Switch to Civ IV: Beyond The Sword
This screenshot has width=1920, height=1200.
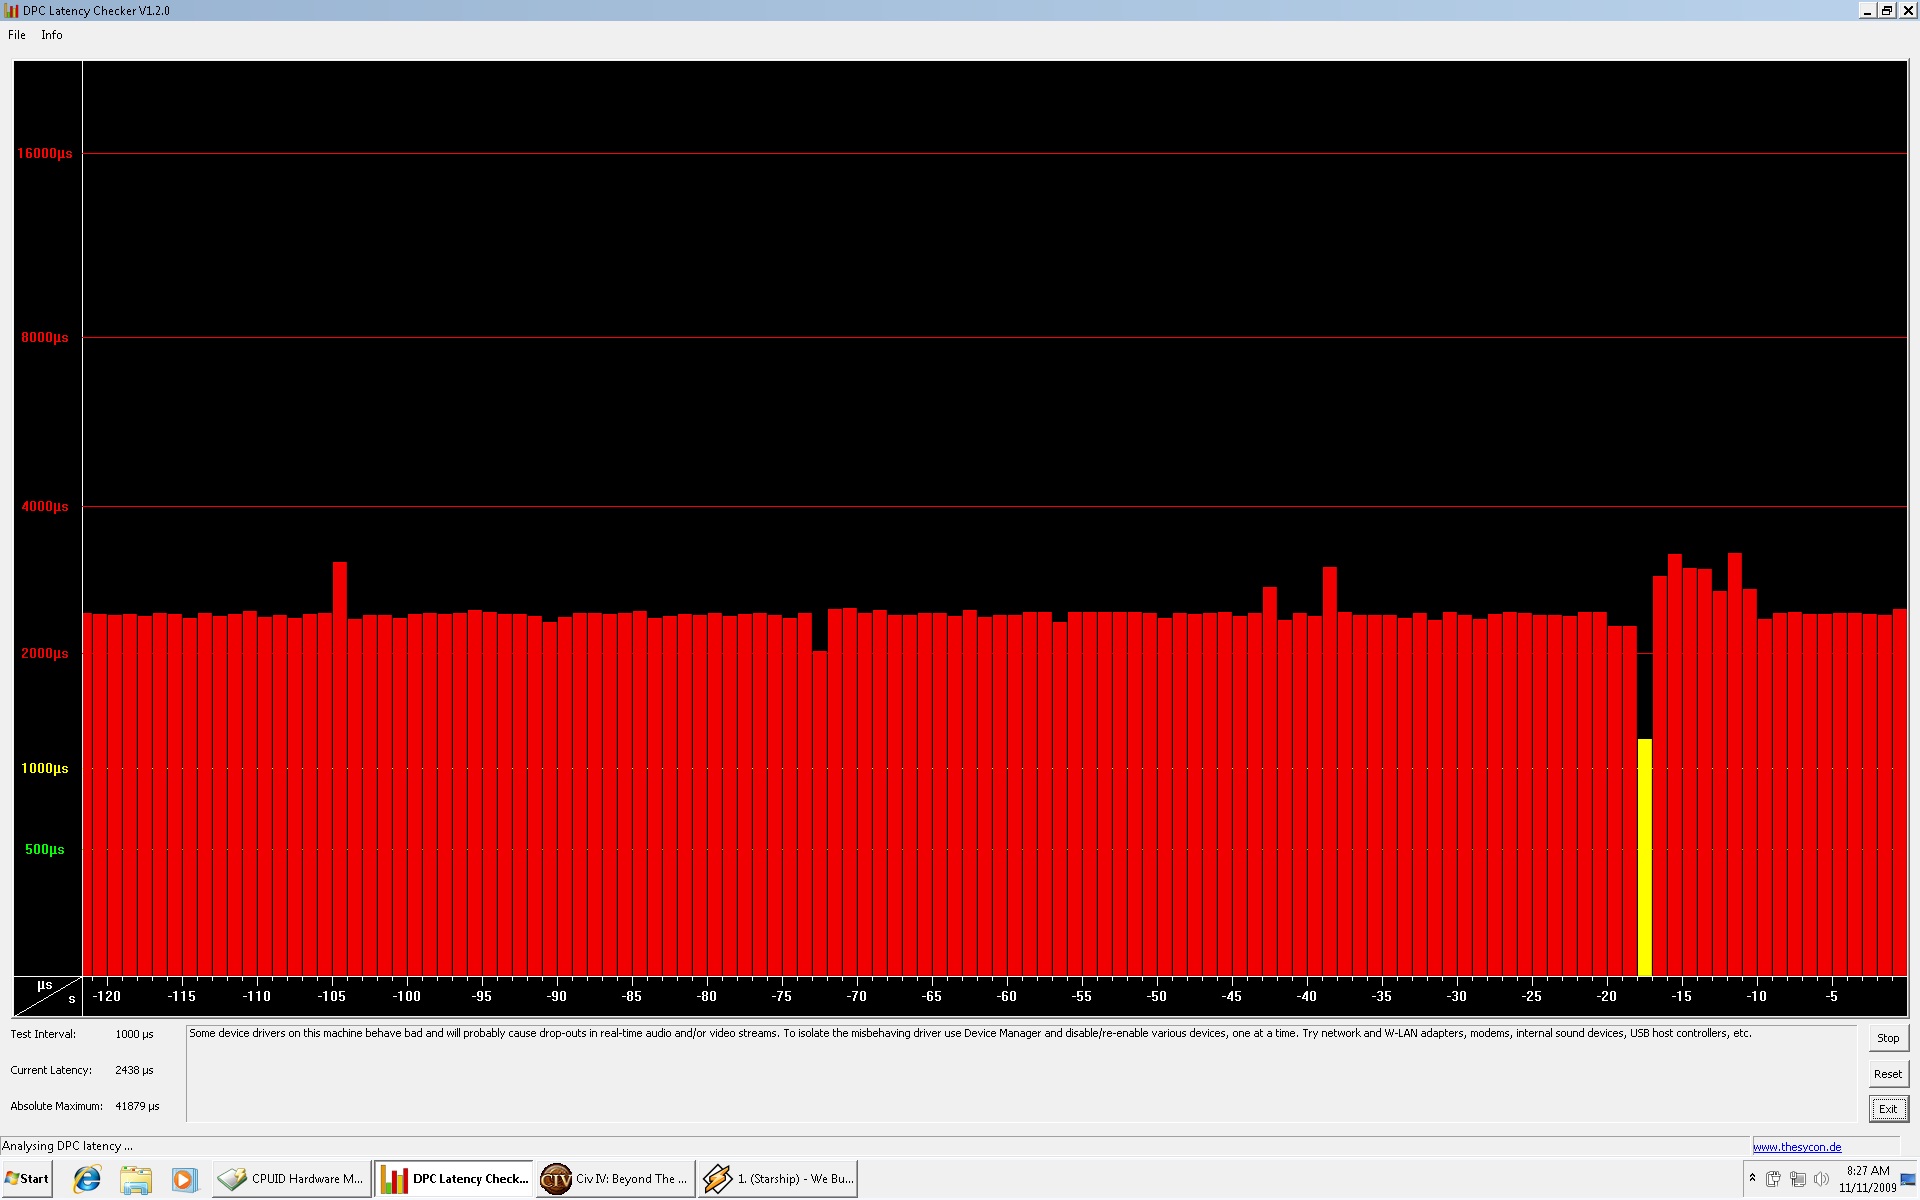615,1179
